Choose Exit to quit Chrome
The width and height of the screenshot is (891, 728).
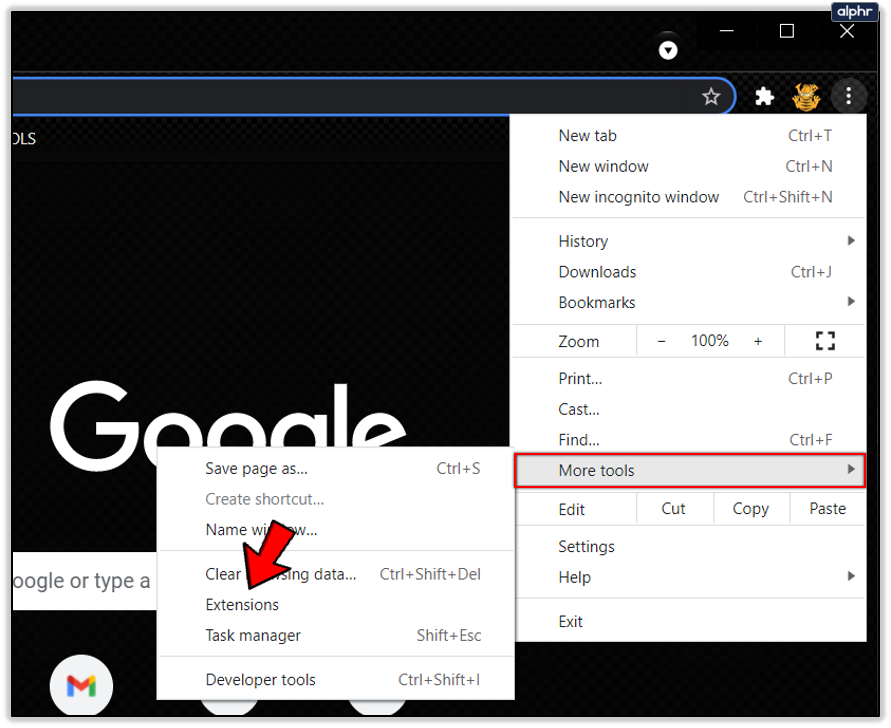689,622
